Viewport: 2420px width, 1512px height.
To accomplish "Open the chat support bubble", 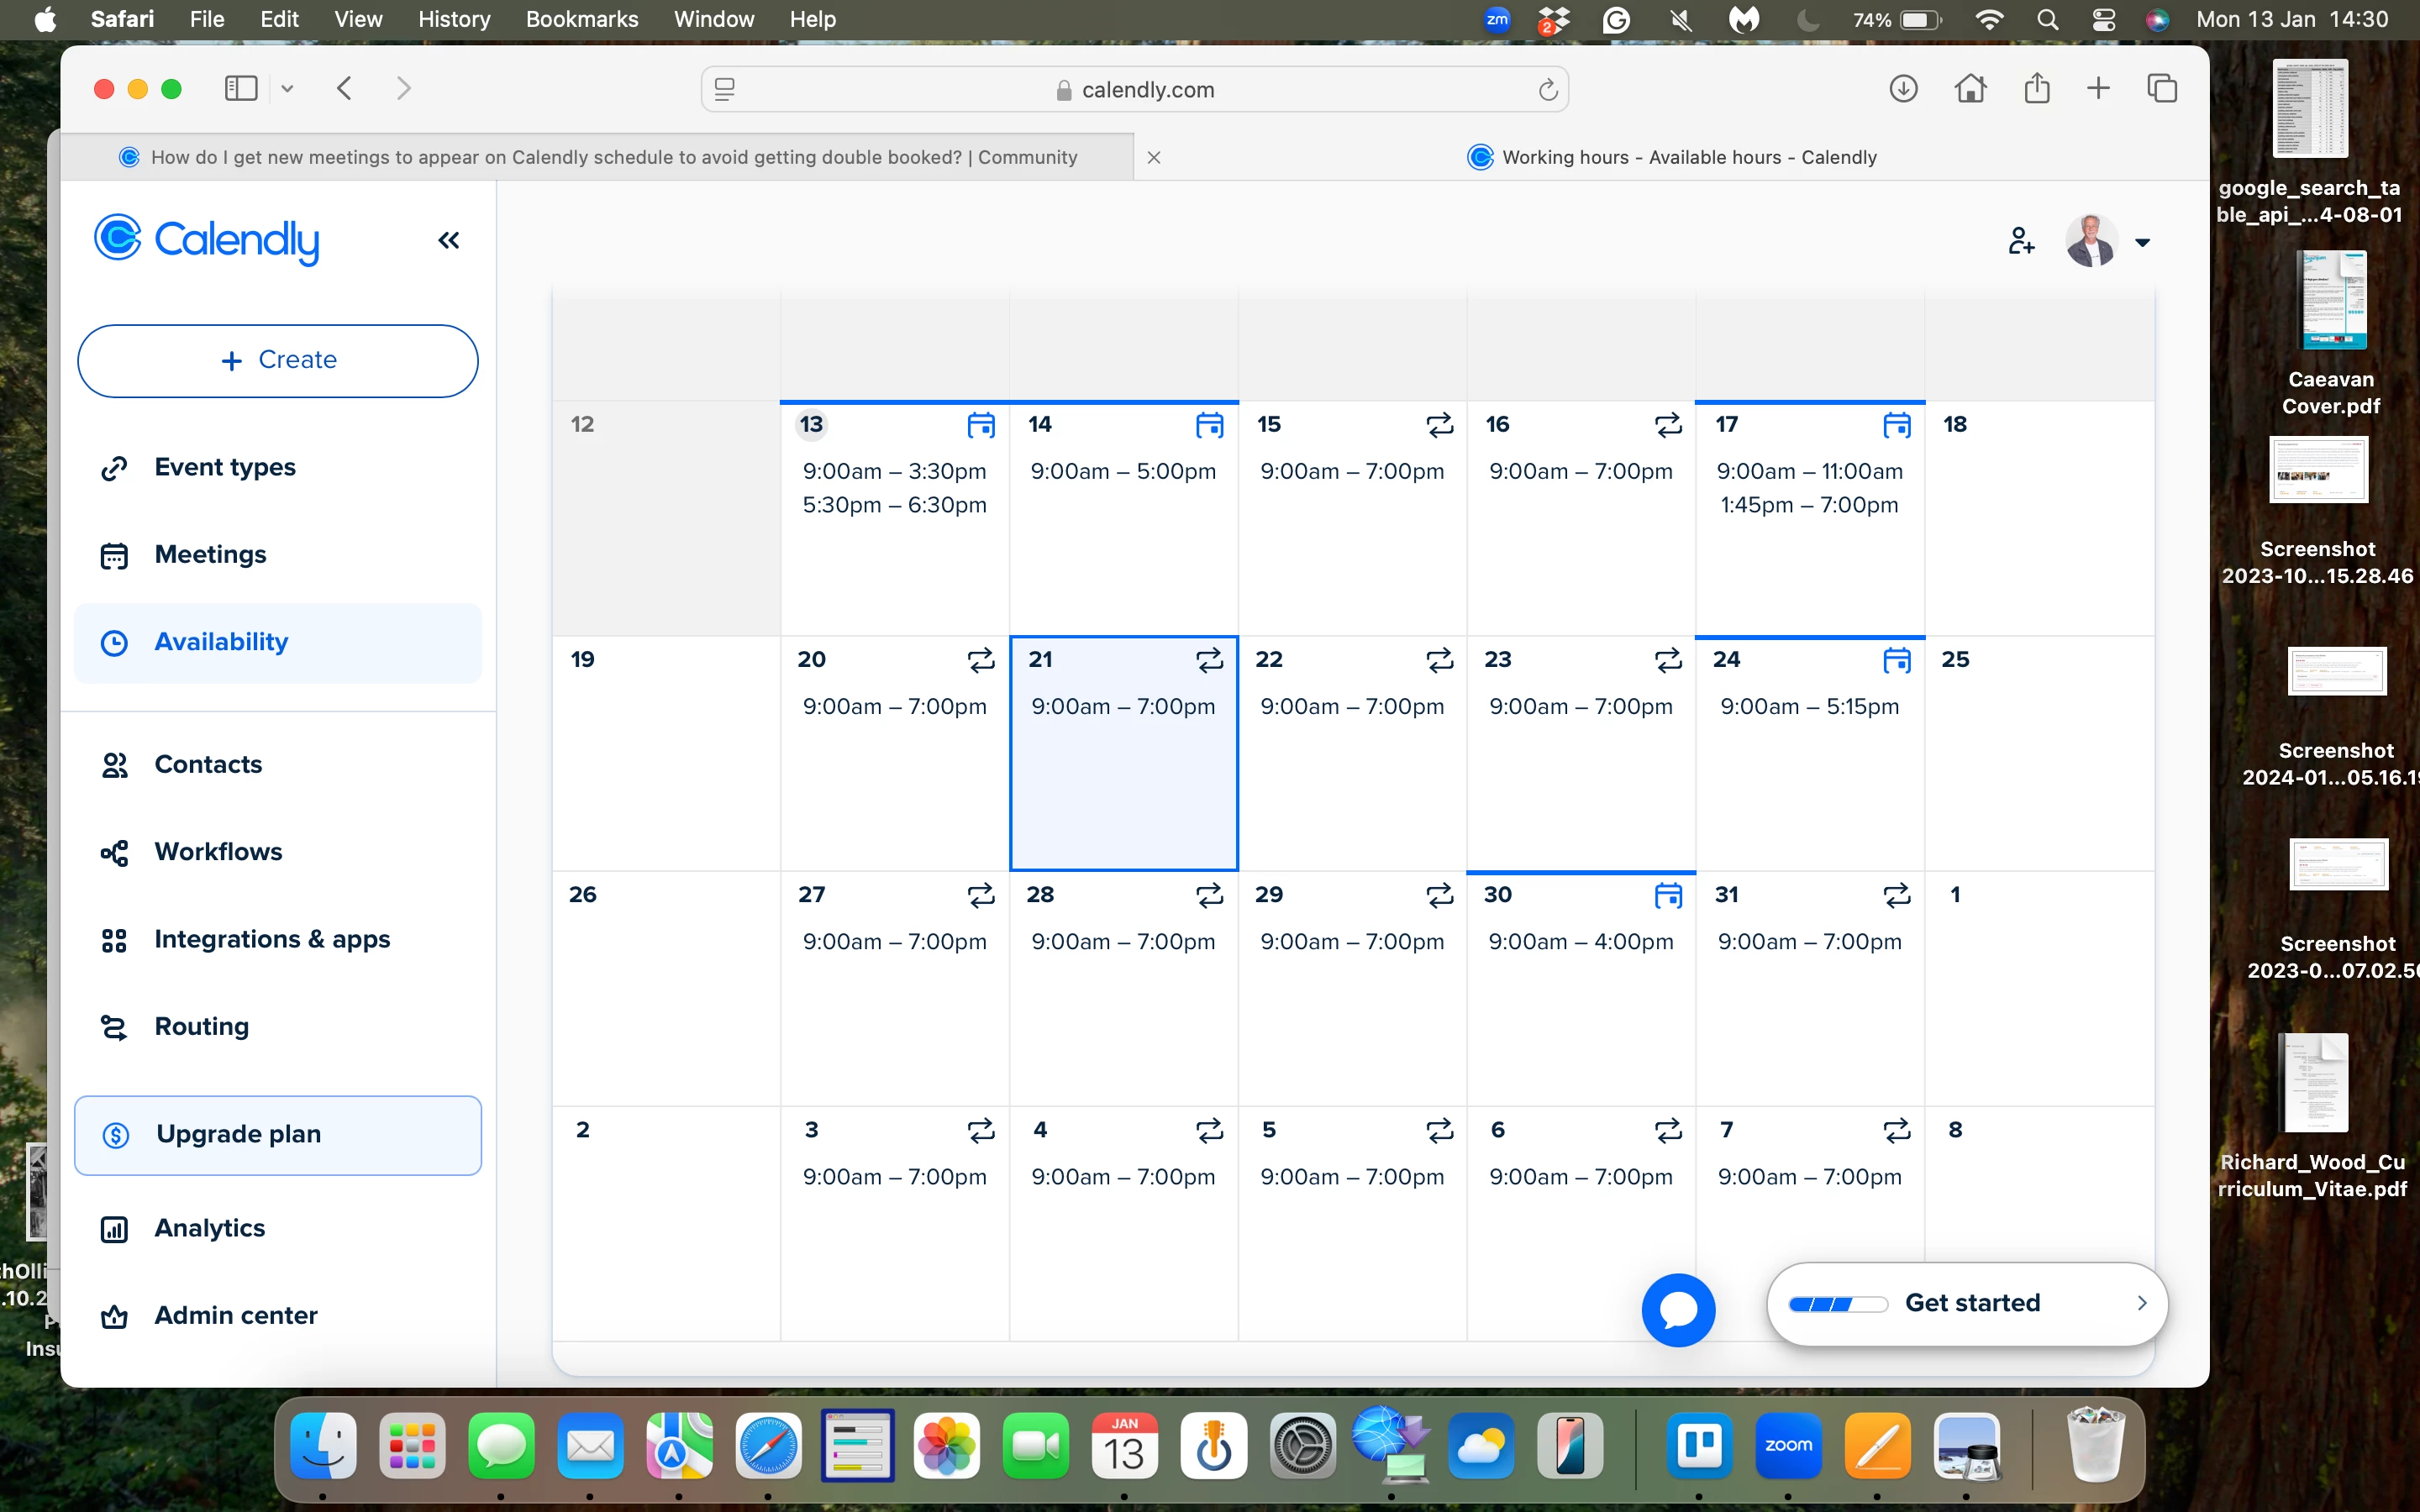I will point(1677,1309).
